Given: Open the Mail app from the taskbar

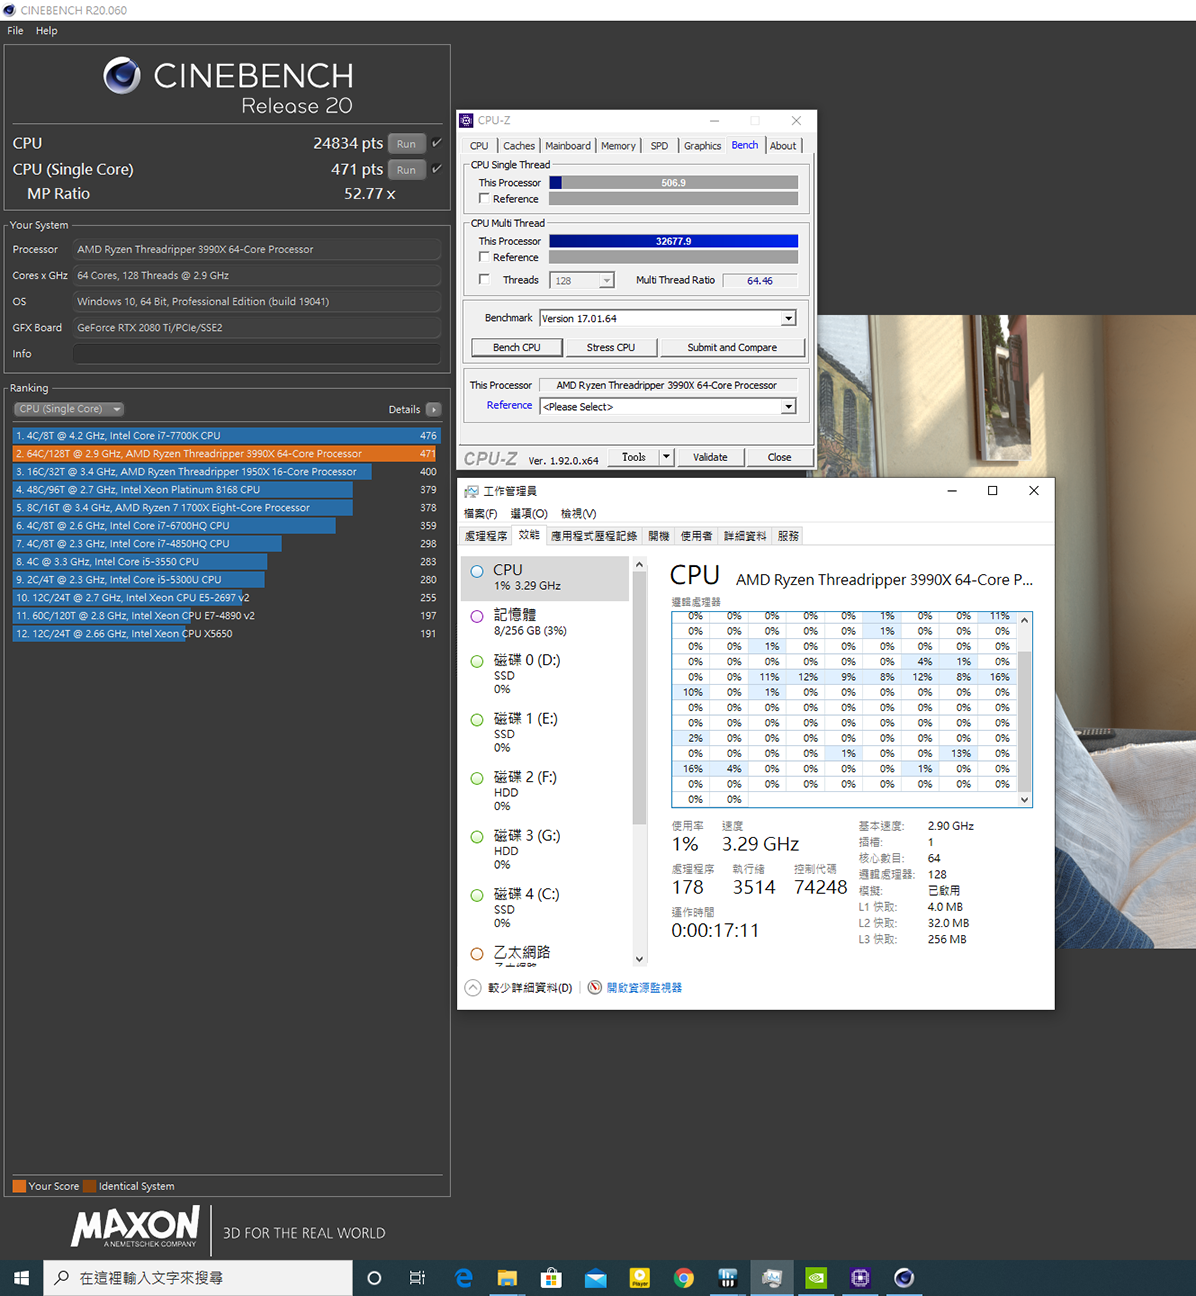Looking at the screenshot, I should (595, 1278).
